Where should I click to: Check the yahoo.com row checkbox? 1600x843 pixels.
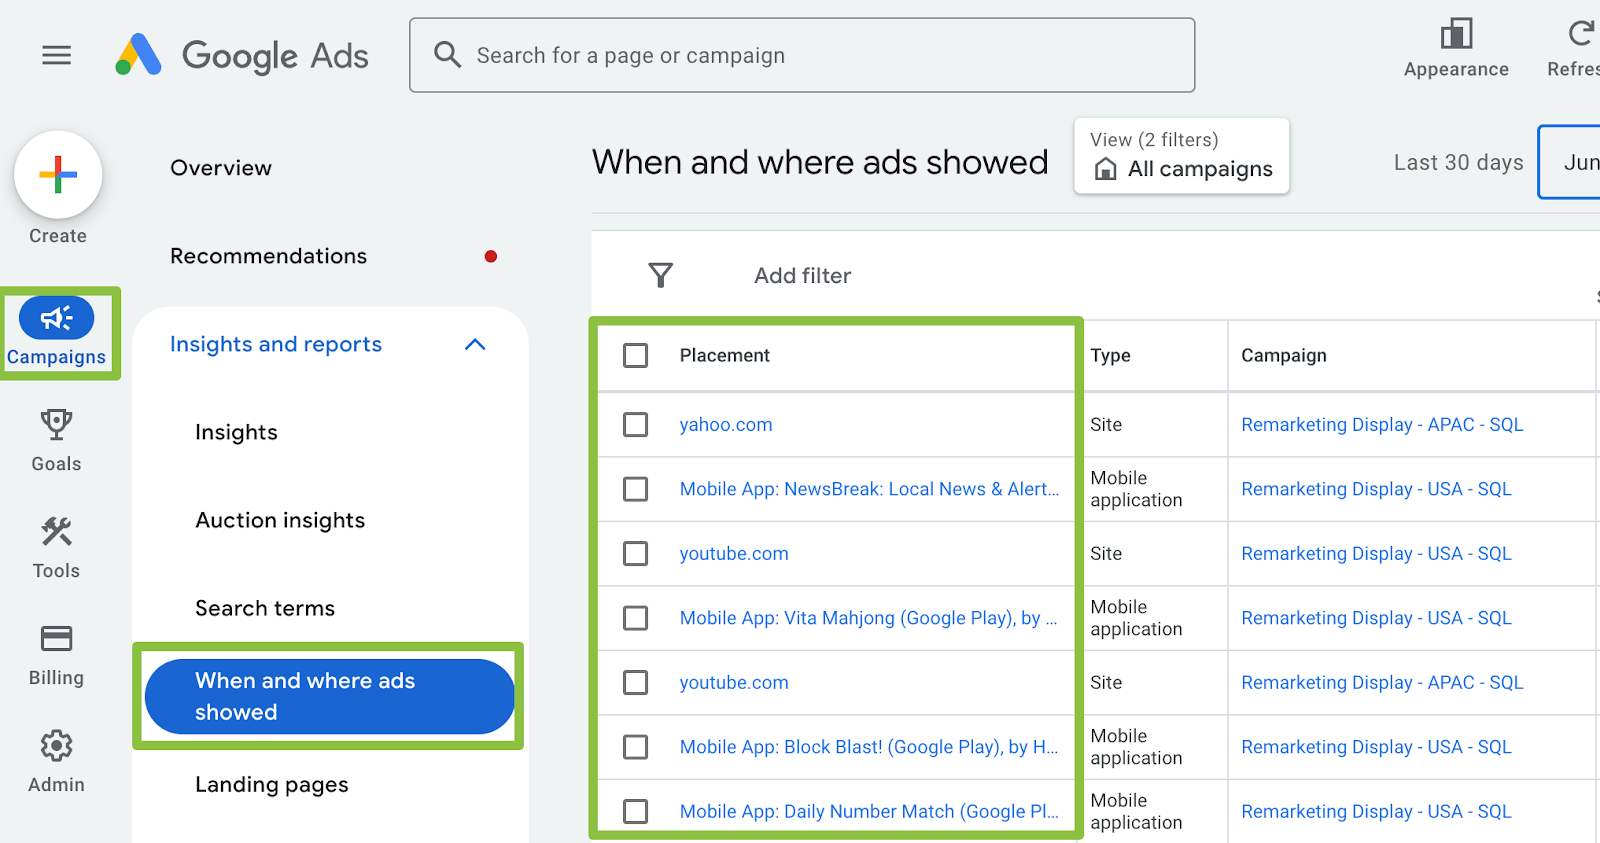(635, 425)
